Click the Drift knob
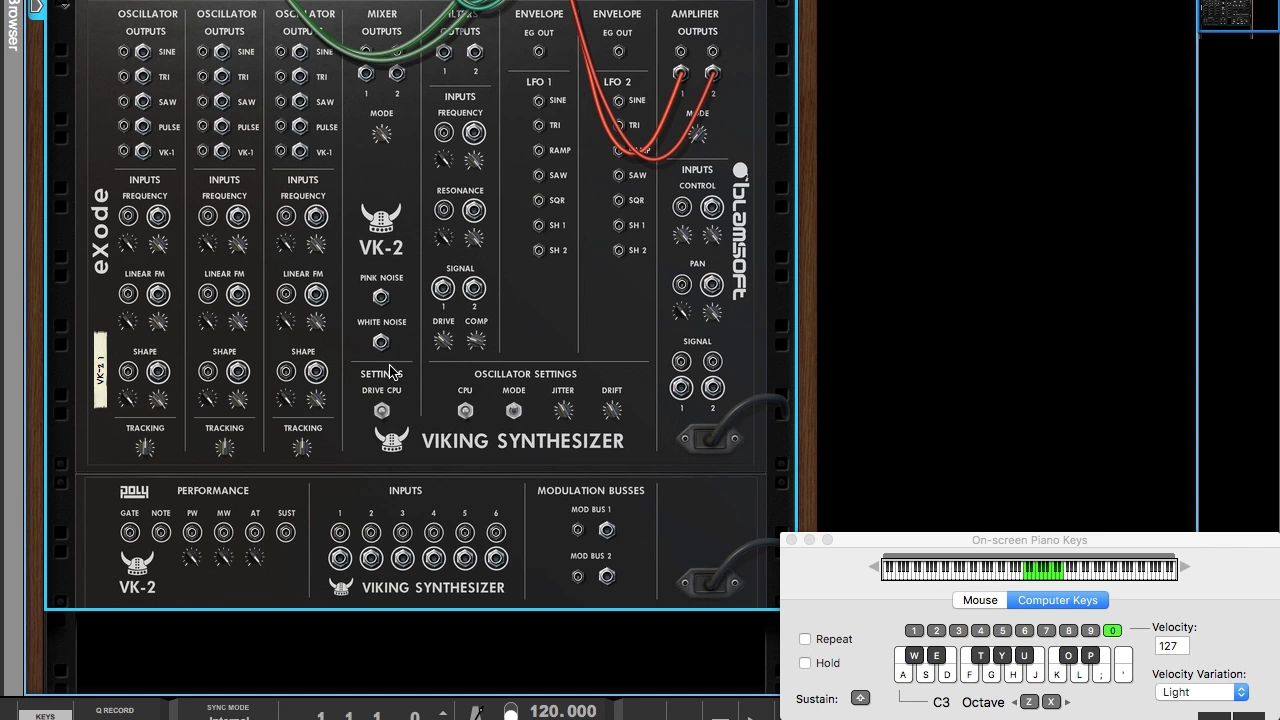The image size is (1280, 720). click(612, 411)
